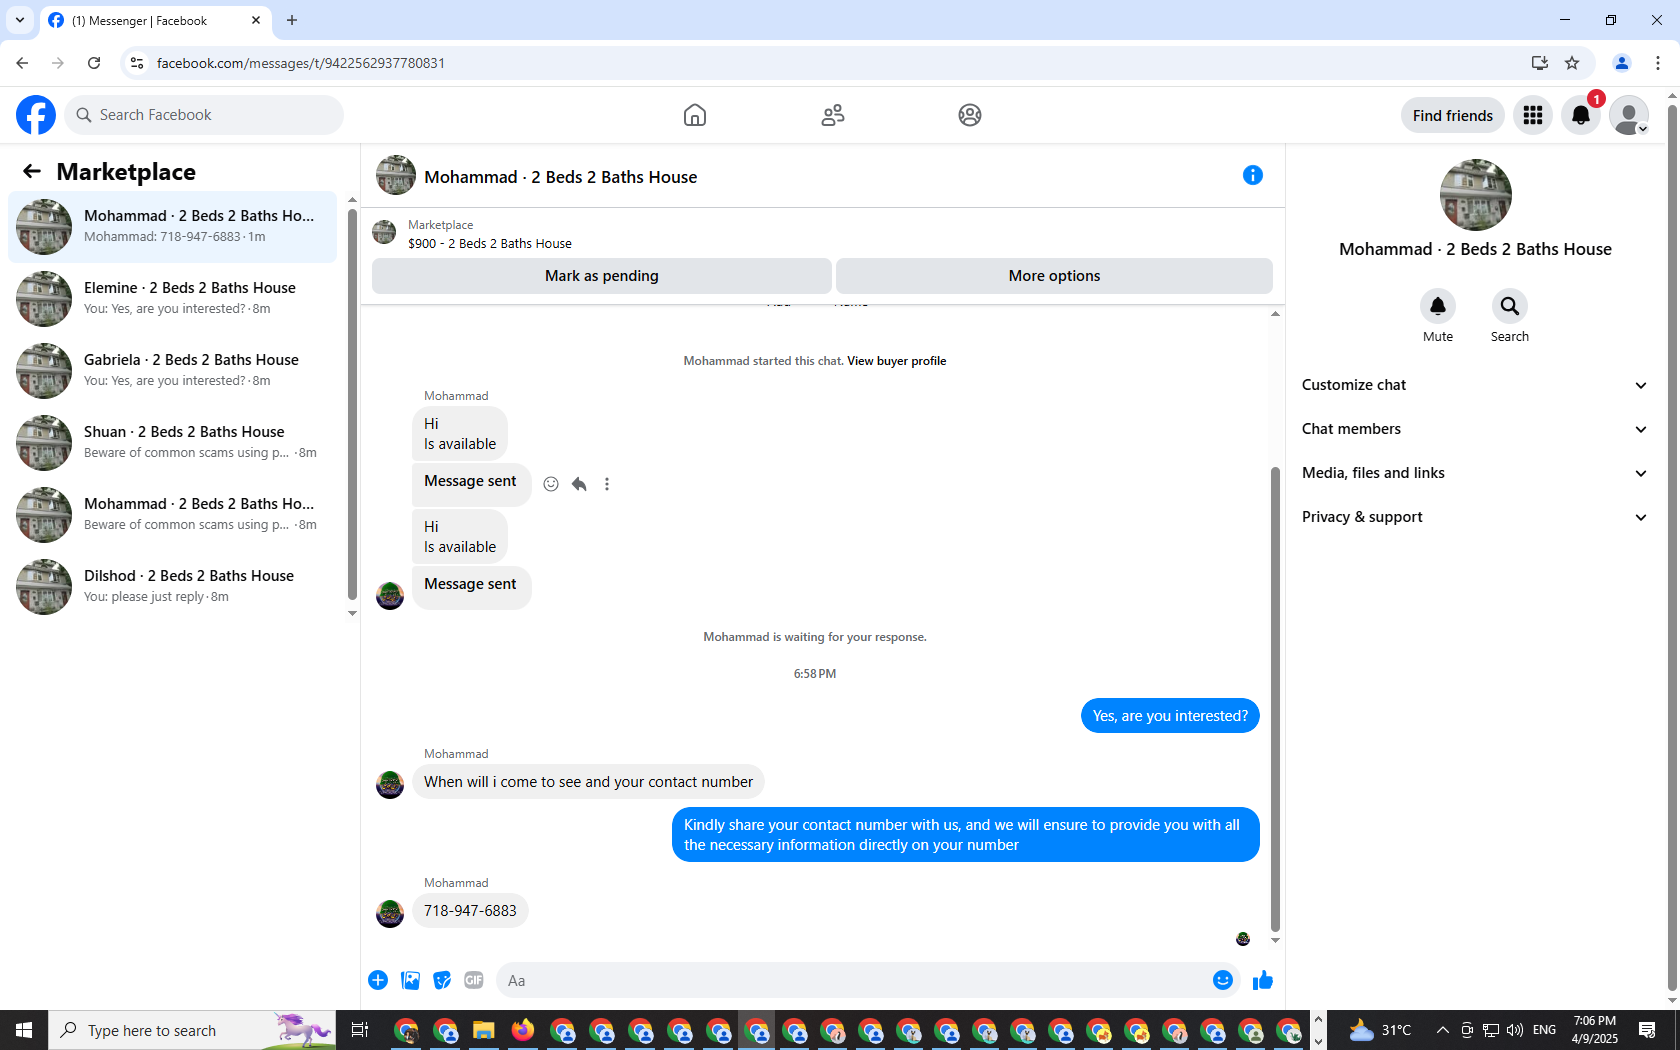Screen dimensions: 1680x1050
Task: Reload the page
Action: (94, 63)
